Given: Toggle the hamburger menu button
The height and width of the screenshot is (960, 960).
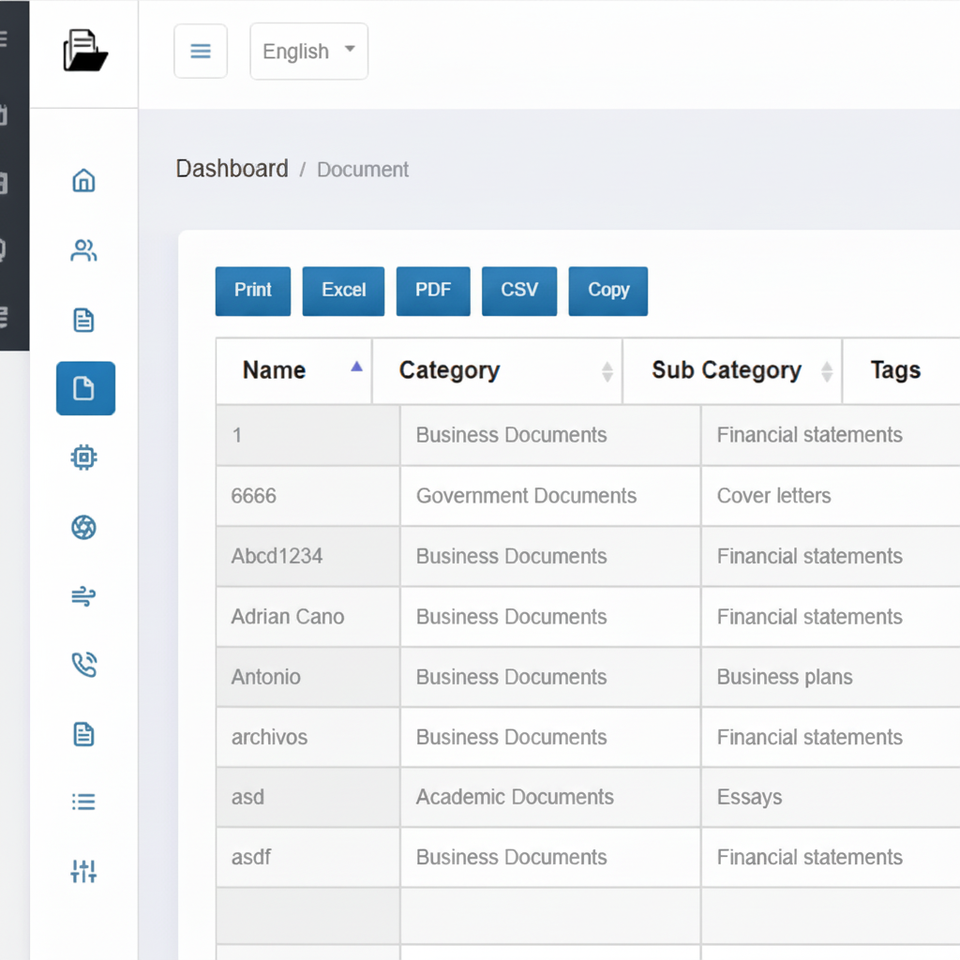Looking at the screenshot, I should (201, 51).
